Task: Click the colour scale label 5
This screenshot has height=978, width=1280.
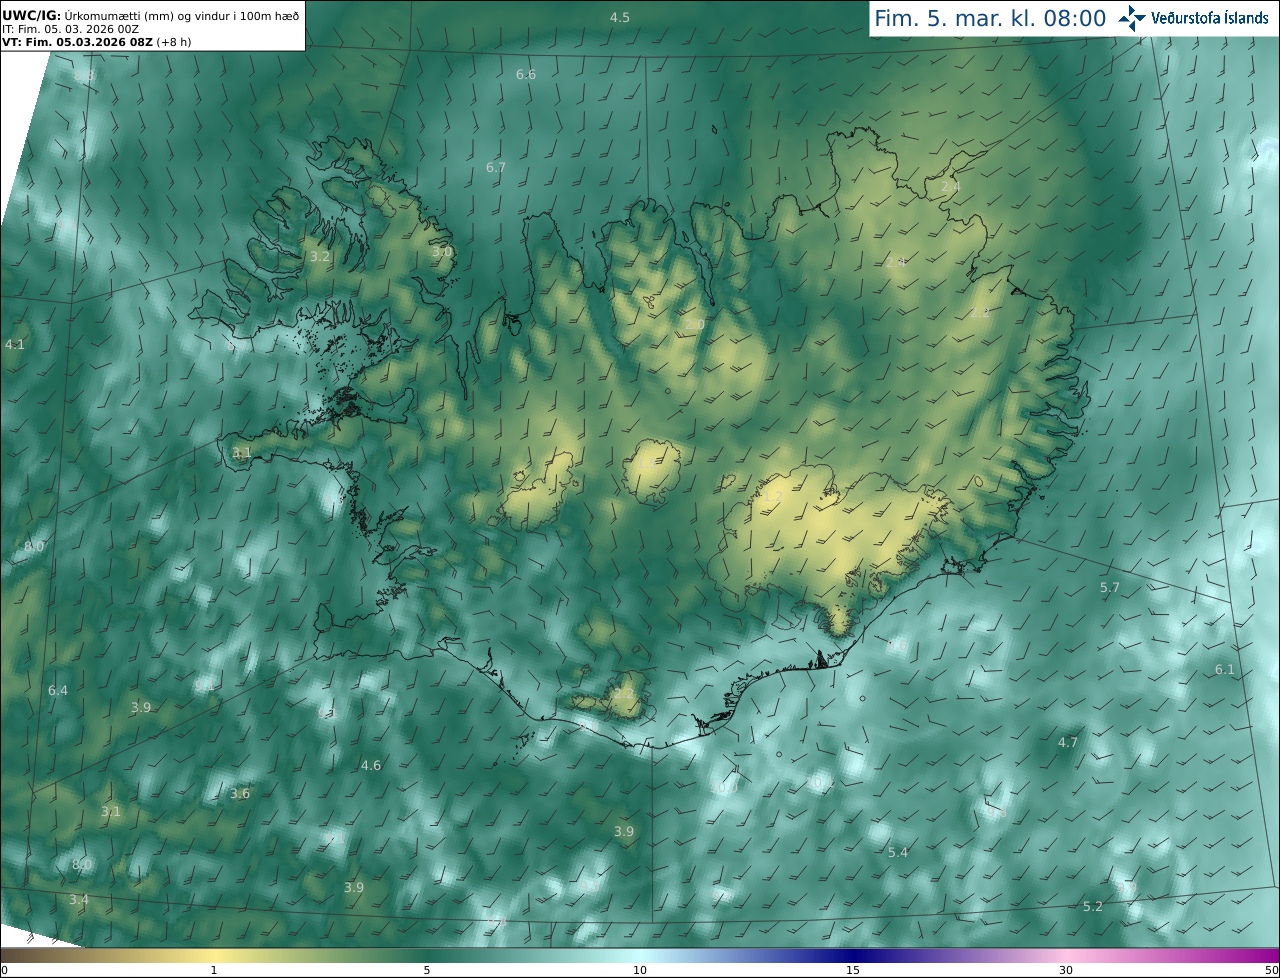Action: click(427, 970)
